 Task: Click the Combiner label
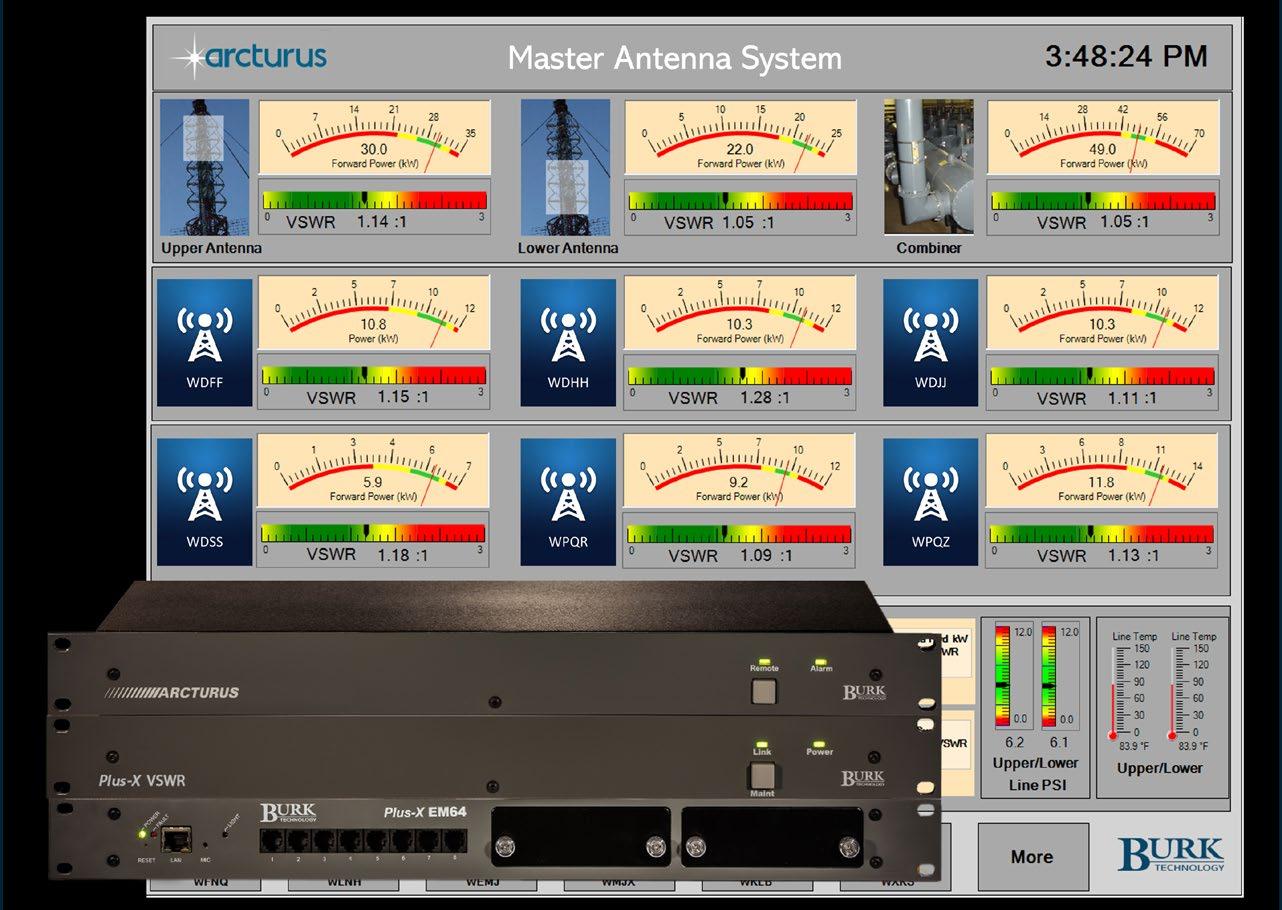(929, 248)
